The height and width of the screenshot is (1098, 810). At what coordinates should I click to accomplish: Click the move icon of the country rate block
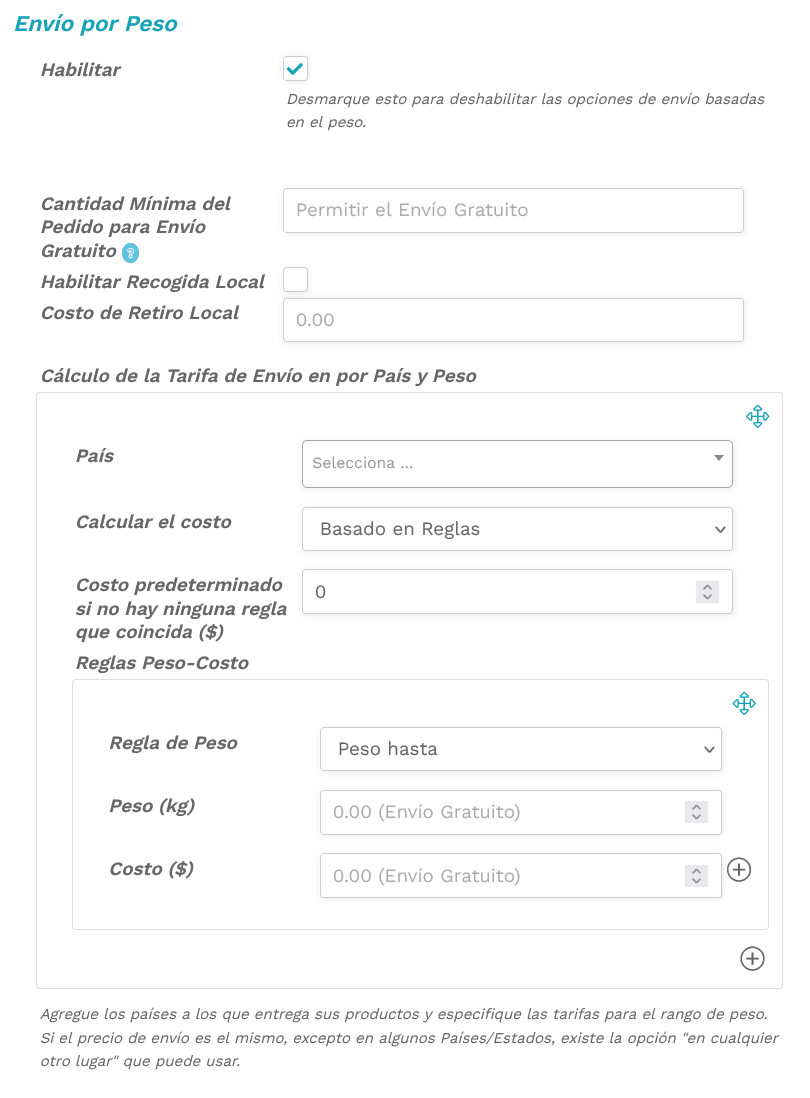click(758, 416)
